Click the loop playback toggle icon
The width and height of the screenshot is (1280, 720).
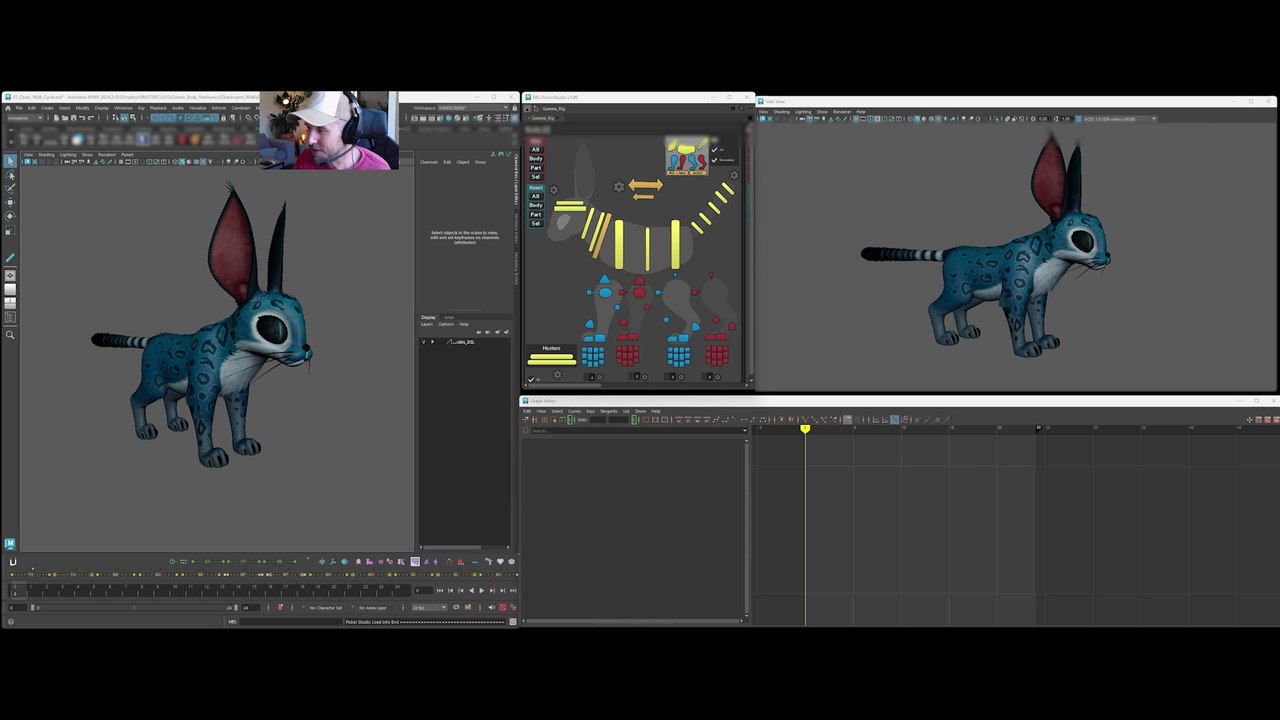(456, 607)
